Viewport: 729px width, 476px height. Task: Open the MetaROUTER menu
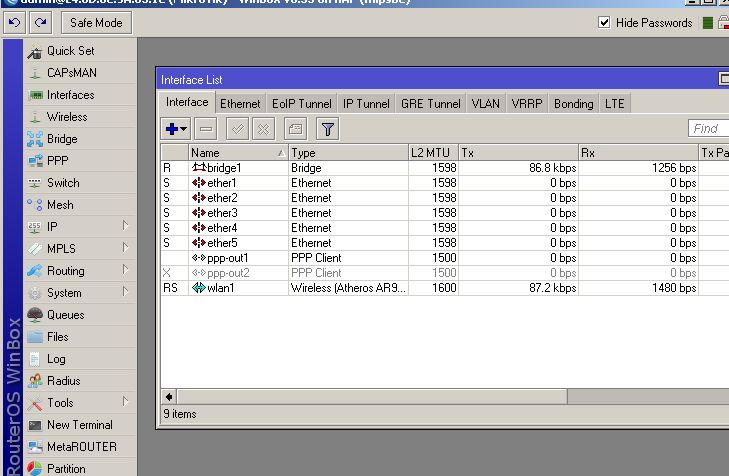pos(80,447)
